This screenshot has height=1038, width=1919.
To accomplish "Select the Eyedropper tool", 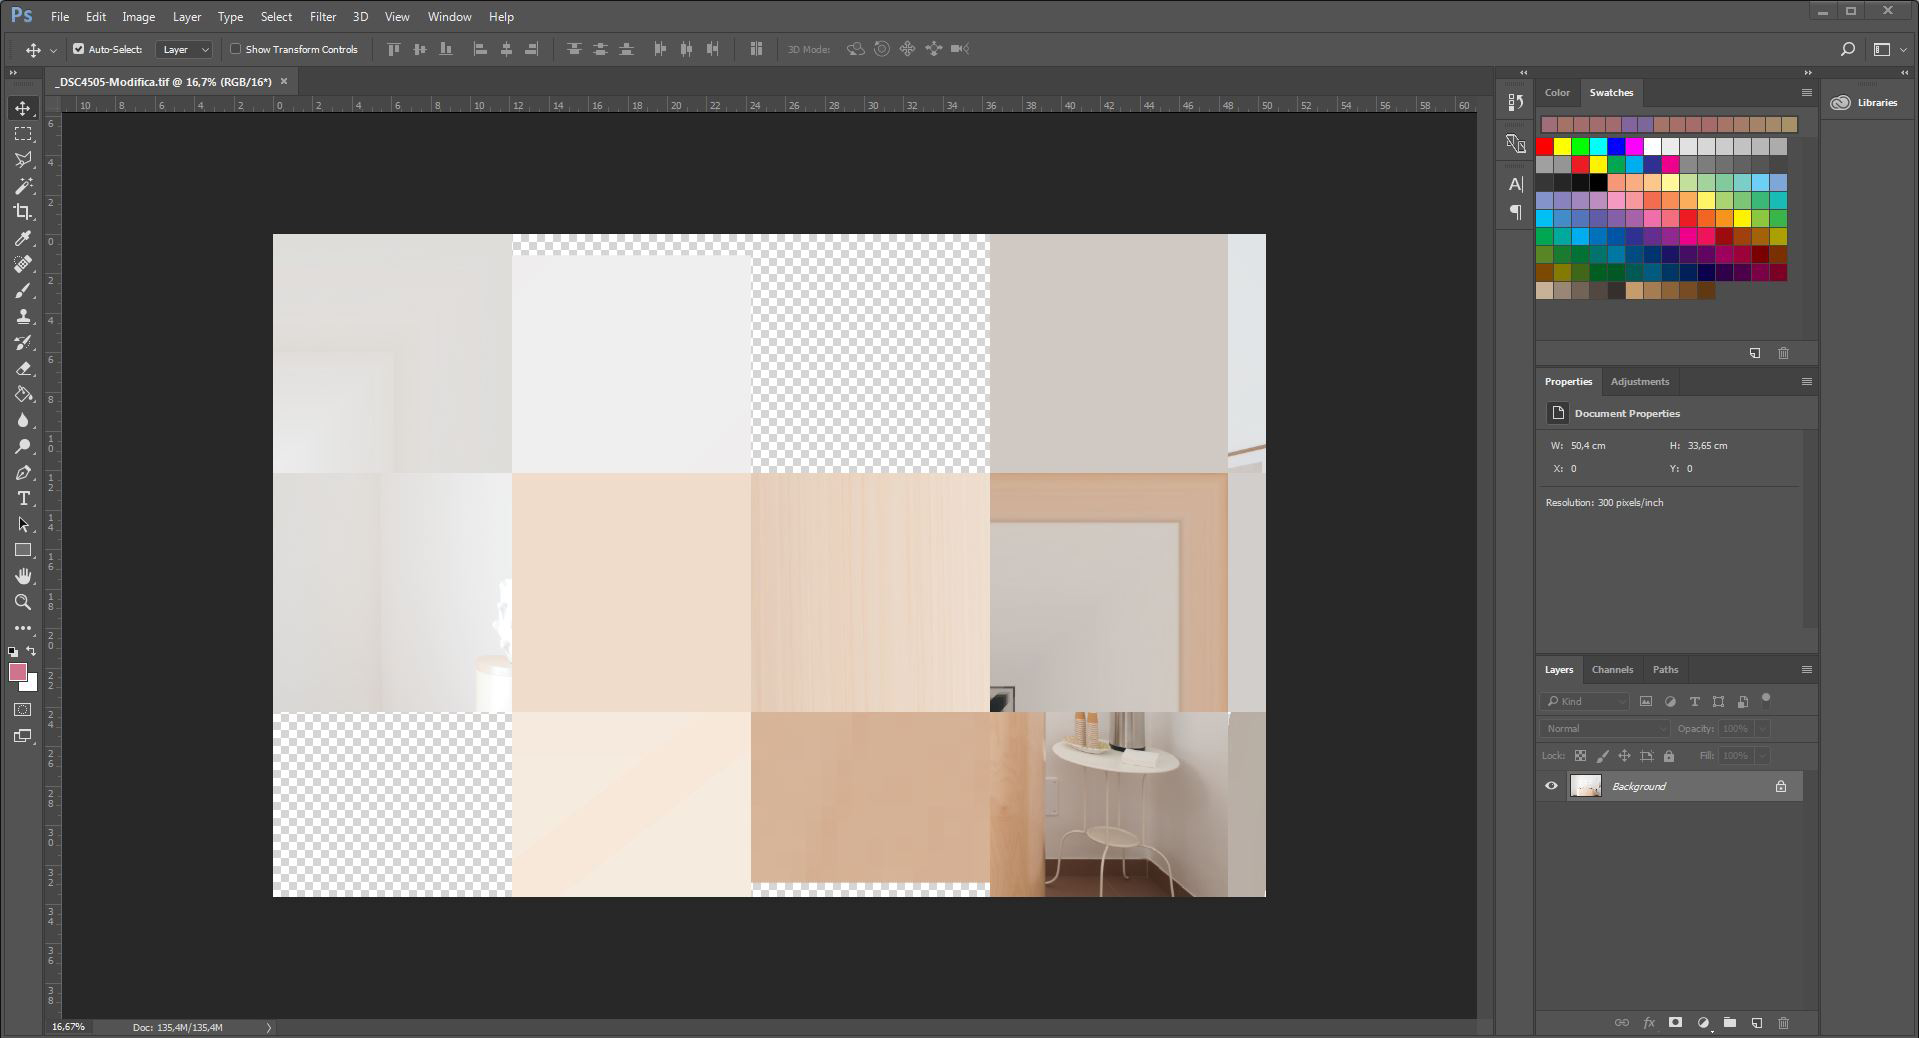I will 23,238.
